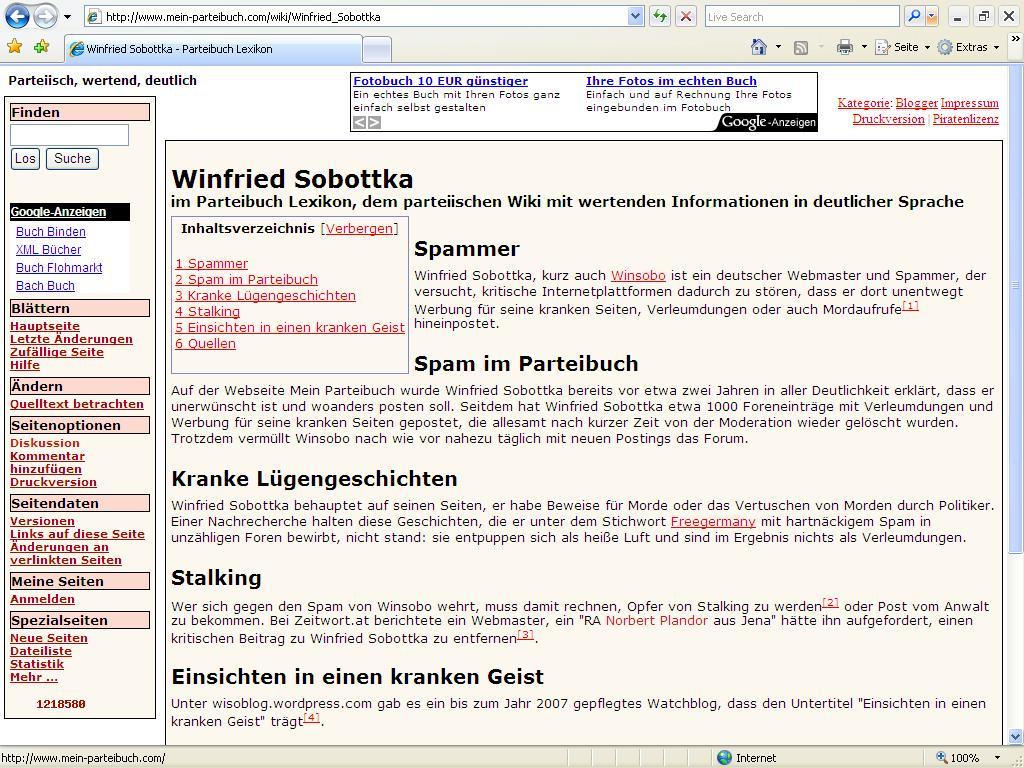The image size is (1024, 768).
Task: Click next ad arrow in banner
Action: (374, 122)
